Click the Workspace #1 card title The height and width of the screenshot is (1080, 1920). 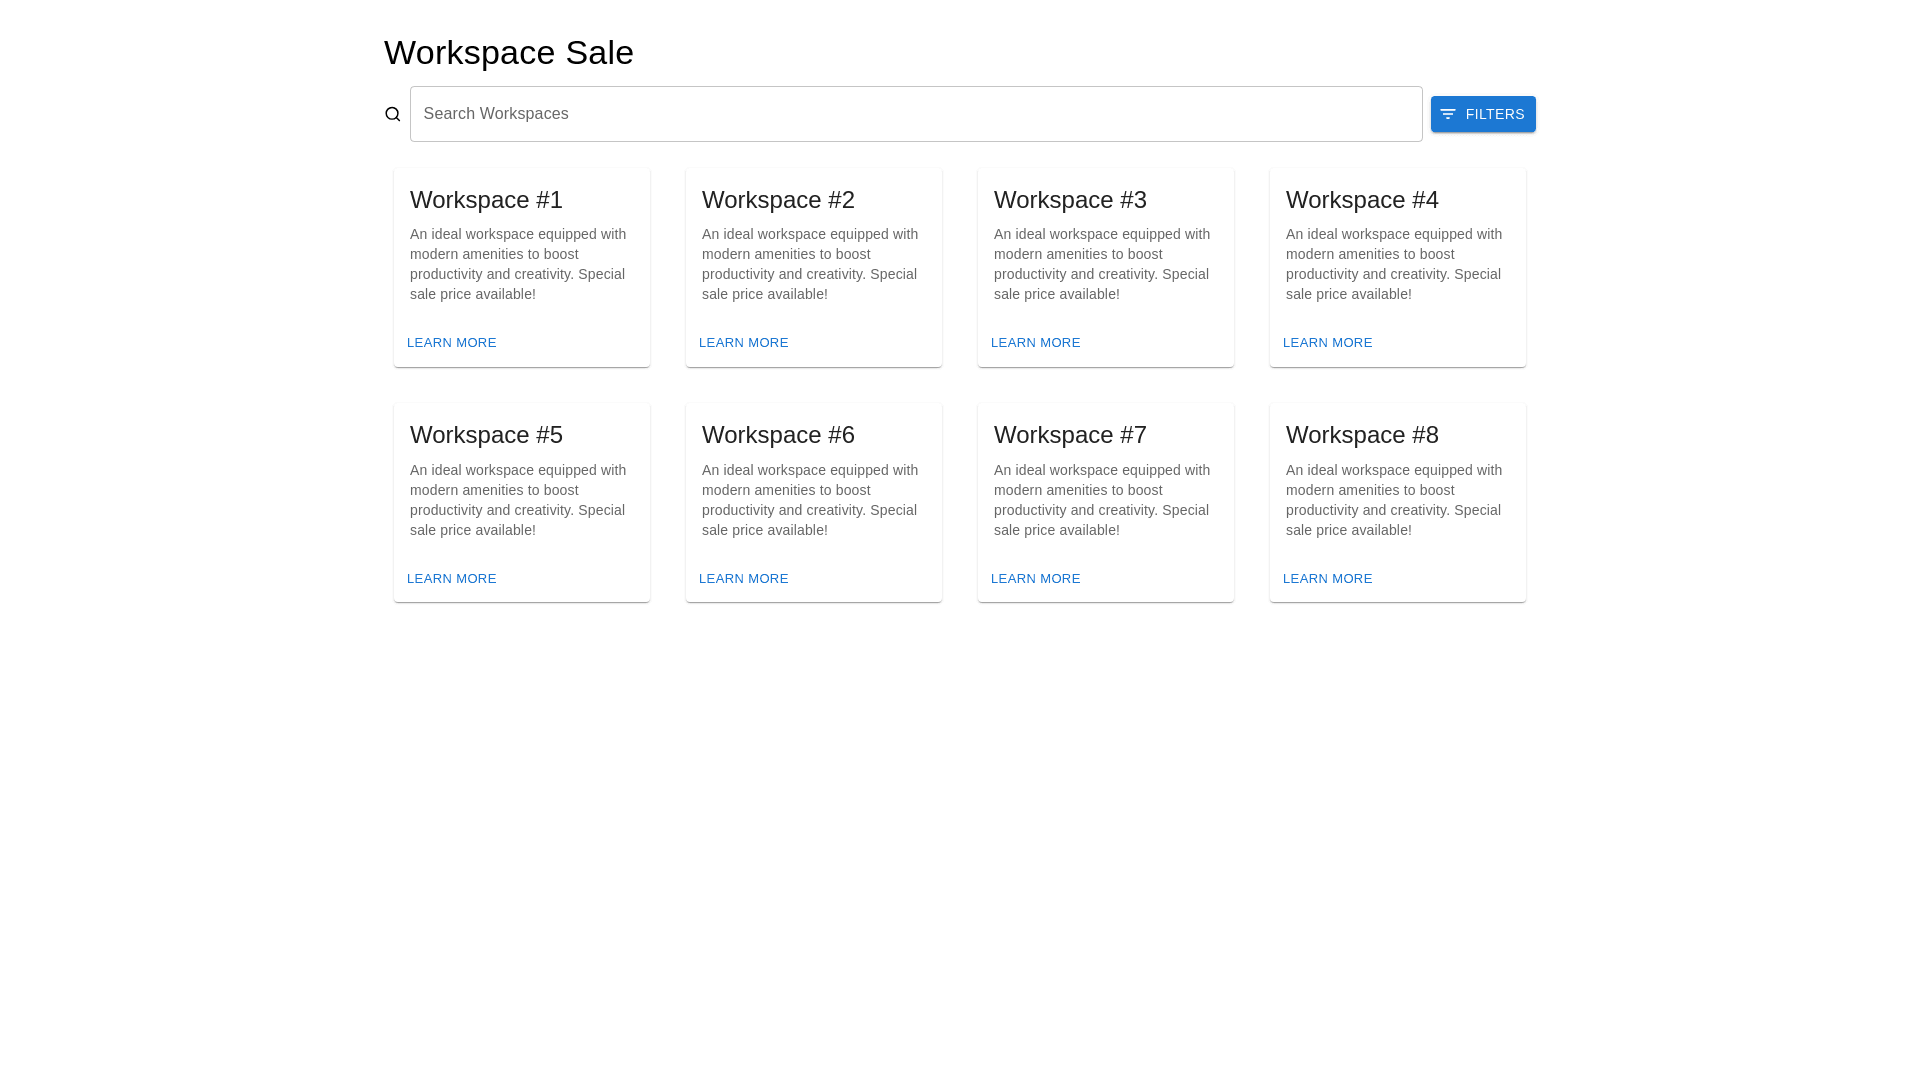pyautogui.click(x=486, y=200)
